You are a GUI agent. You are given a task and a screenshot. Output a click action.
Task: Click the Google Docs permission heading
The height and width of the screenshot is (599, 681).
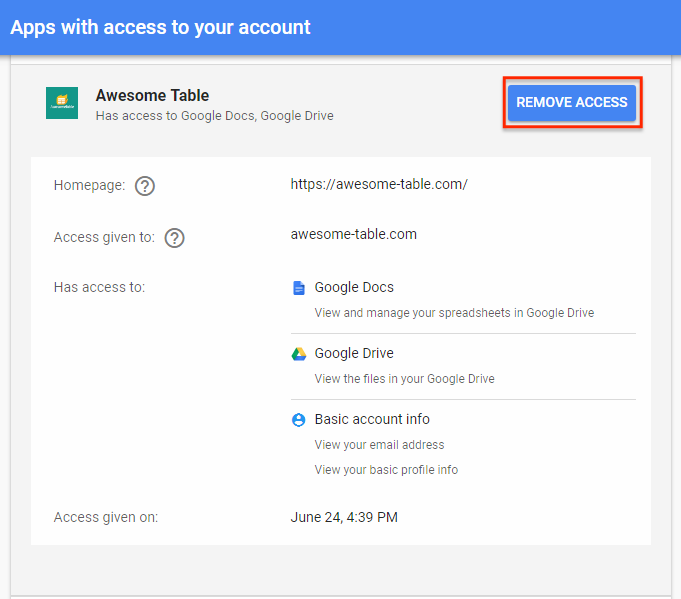(x=354, y=287)
